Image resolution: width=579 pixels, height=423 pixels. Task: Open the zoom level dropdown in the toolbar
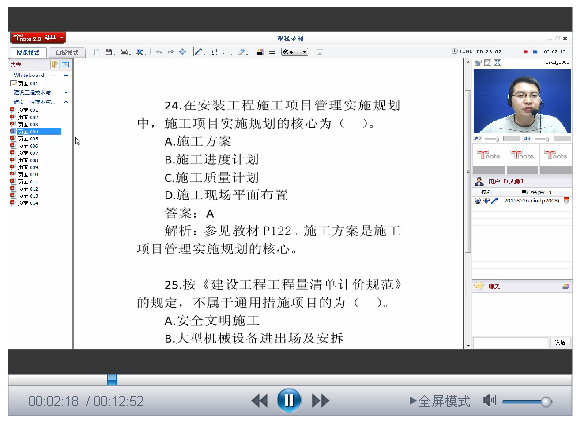tap(294, 52)
